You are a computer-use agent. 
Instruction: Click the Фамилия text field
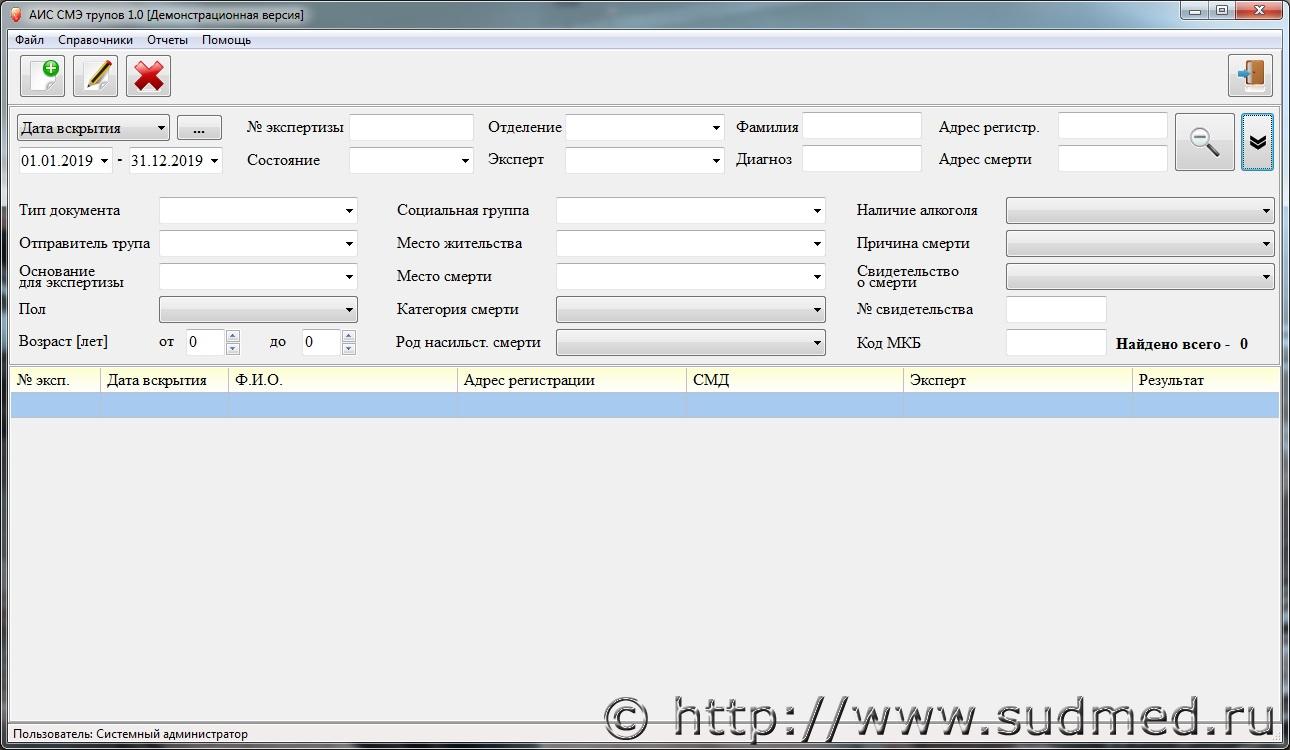861,126
